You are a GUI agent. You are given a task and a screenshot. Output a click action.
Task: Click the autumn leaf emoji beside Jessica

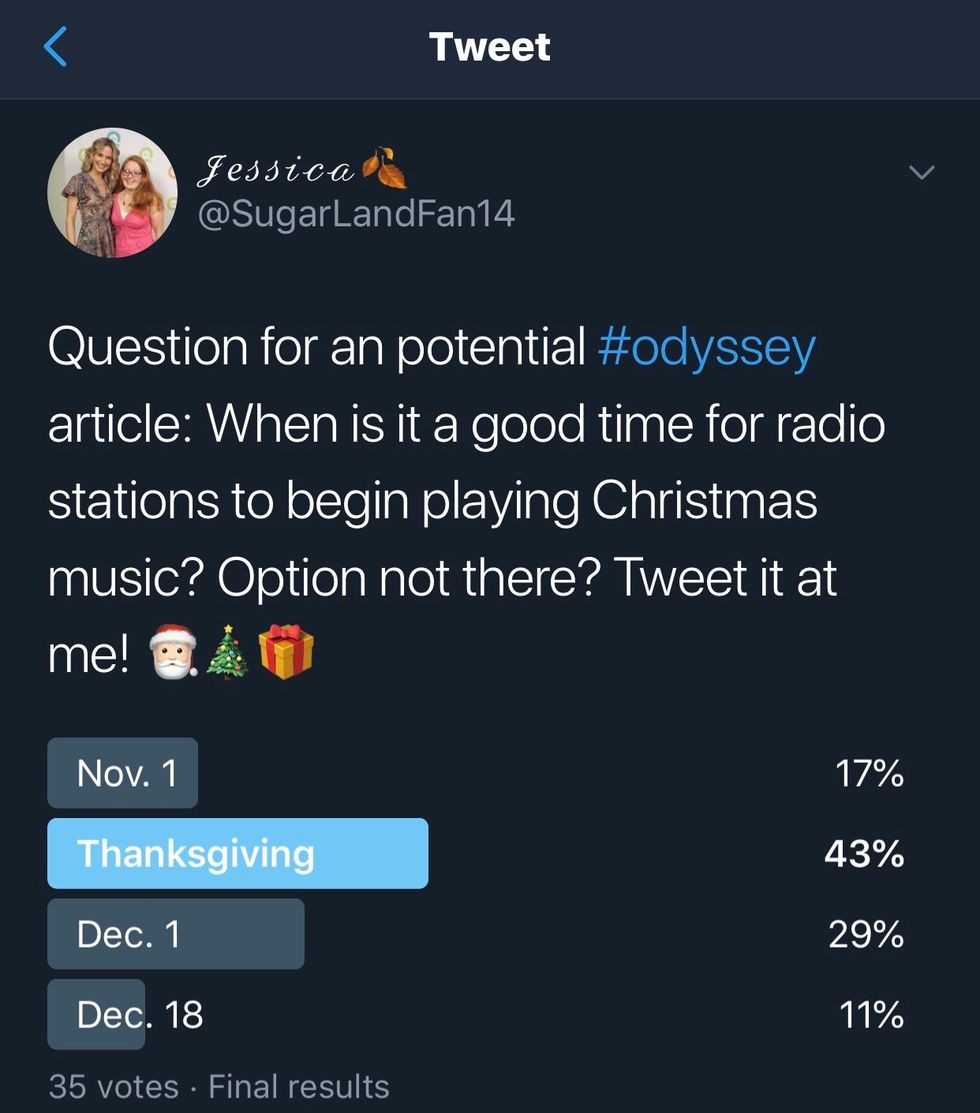click(x=385, y=169)
